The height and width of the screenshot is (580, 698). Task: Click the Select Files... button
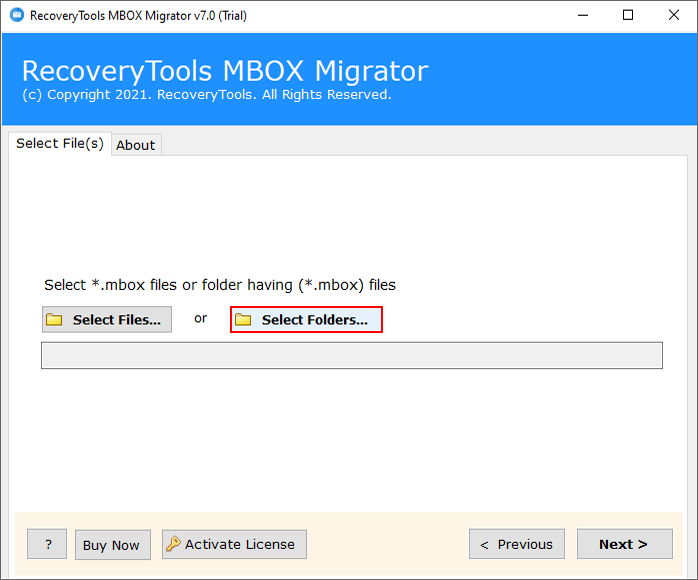pos(107,319)
